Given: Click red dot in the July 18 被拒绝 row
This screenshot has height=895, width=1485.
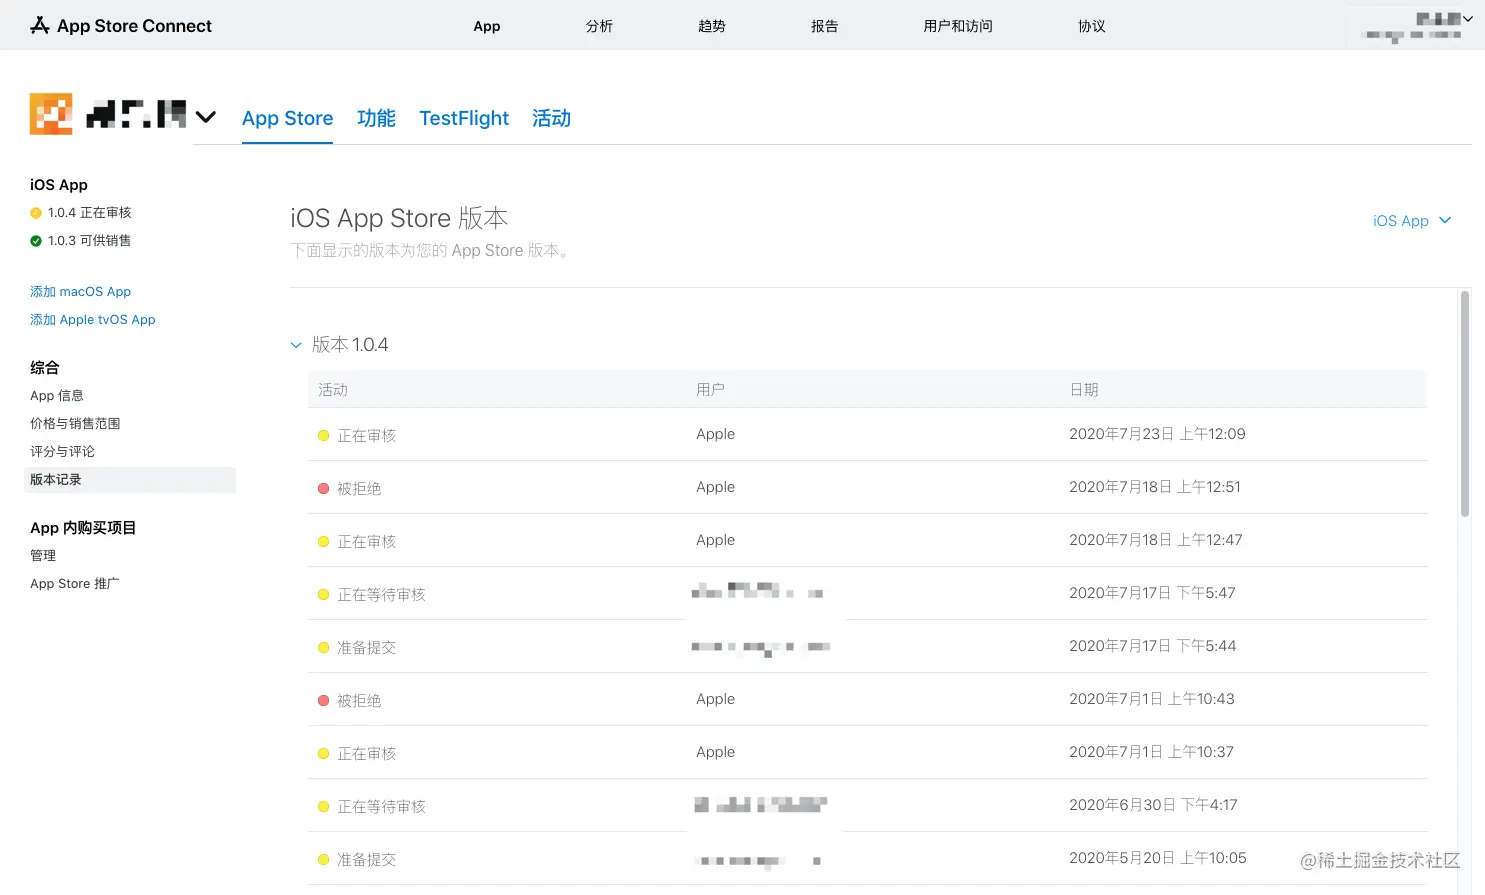Looking at the screenshot, I should click(323, 489).
